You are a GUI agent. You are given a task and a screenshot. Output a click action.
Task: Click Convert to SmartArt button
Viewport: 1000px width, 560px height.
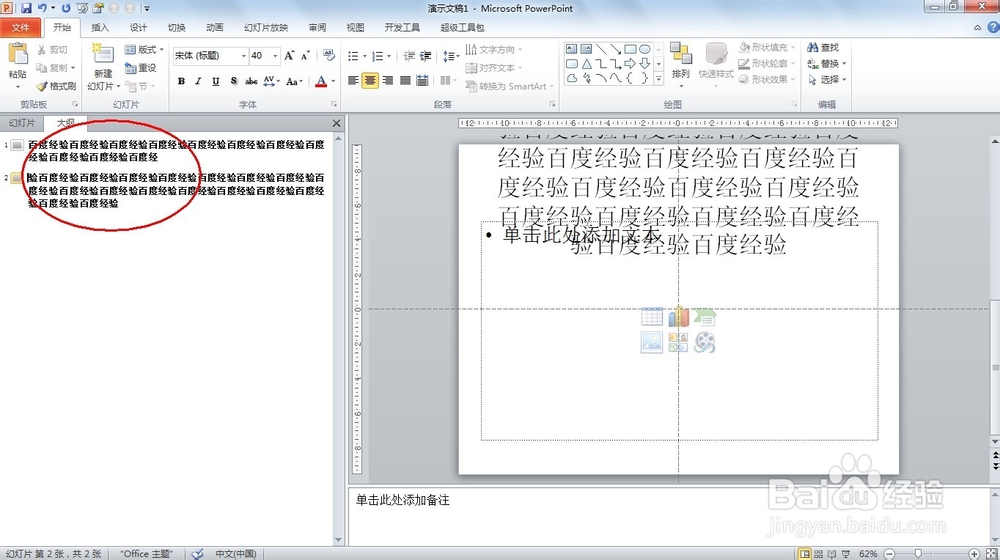pyautogui.click(x=509, y=86)
